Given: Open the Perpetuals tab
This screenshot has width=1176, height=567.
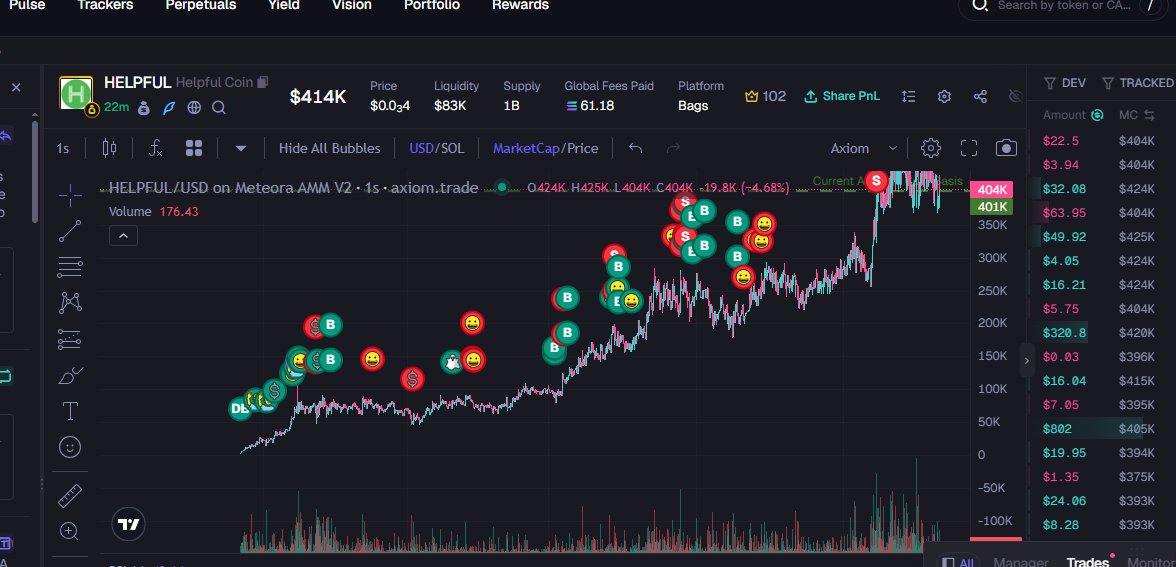Looking at the screenshot, I should (x=200, y=5).
